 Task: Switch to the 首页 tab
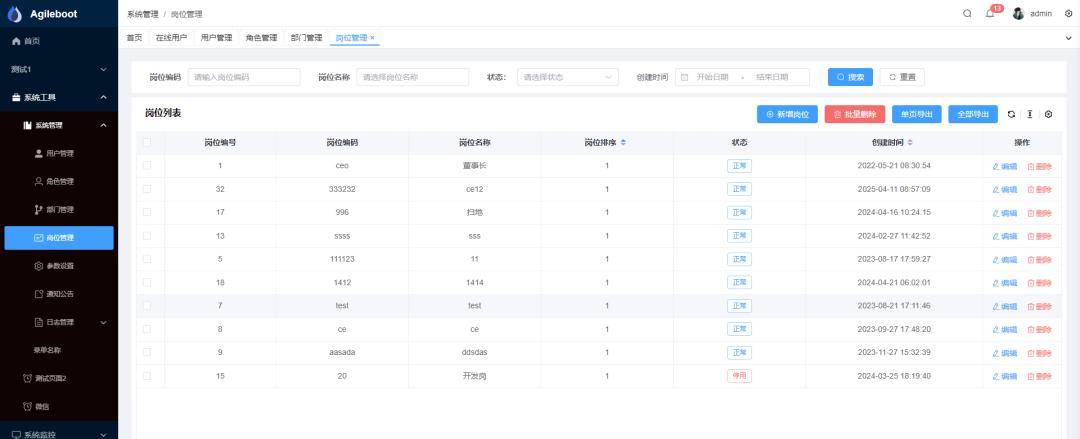pyautogui.click(x=134, y=38)
